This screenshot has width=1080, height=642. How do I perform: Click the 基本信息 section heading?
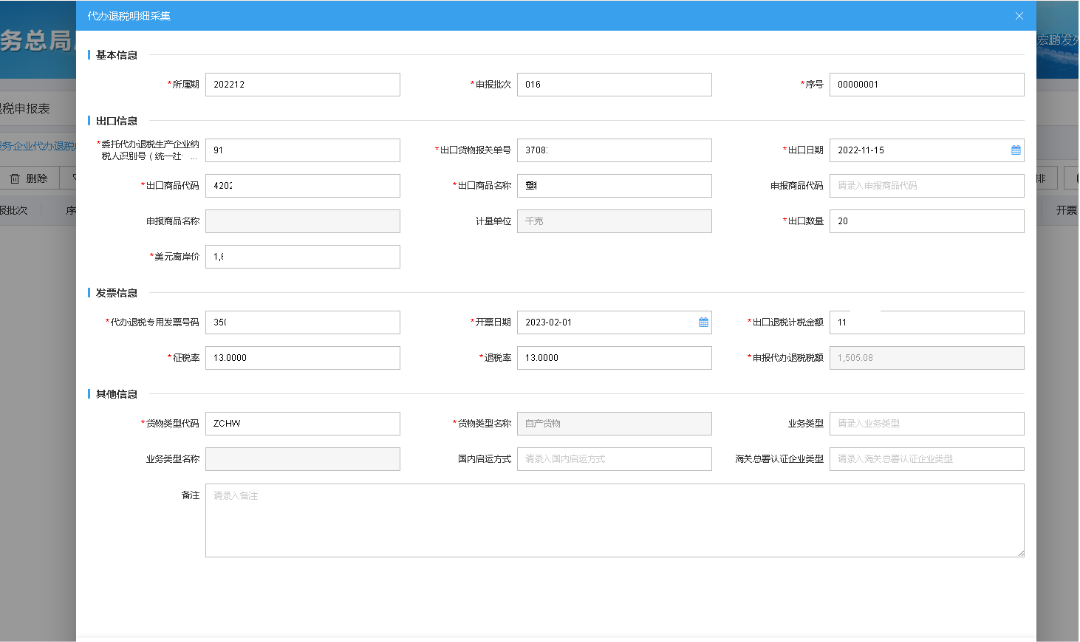point(116,55)
